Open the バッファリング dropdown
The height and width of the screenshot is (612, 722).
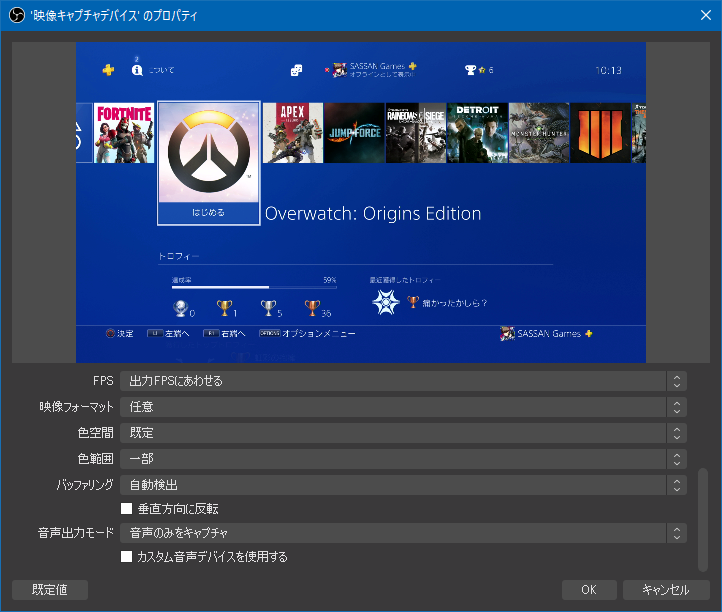403,485
